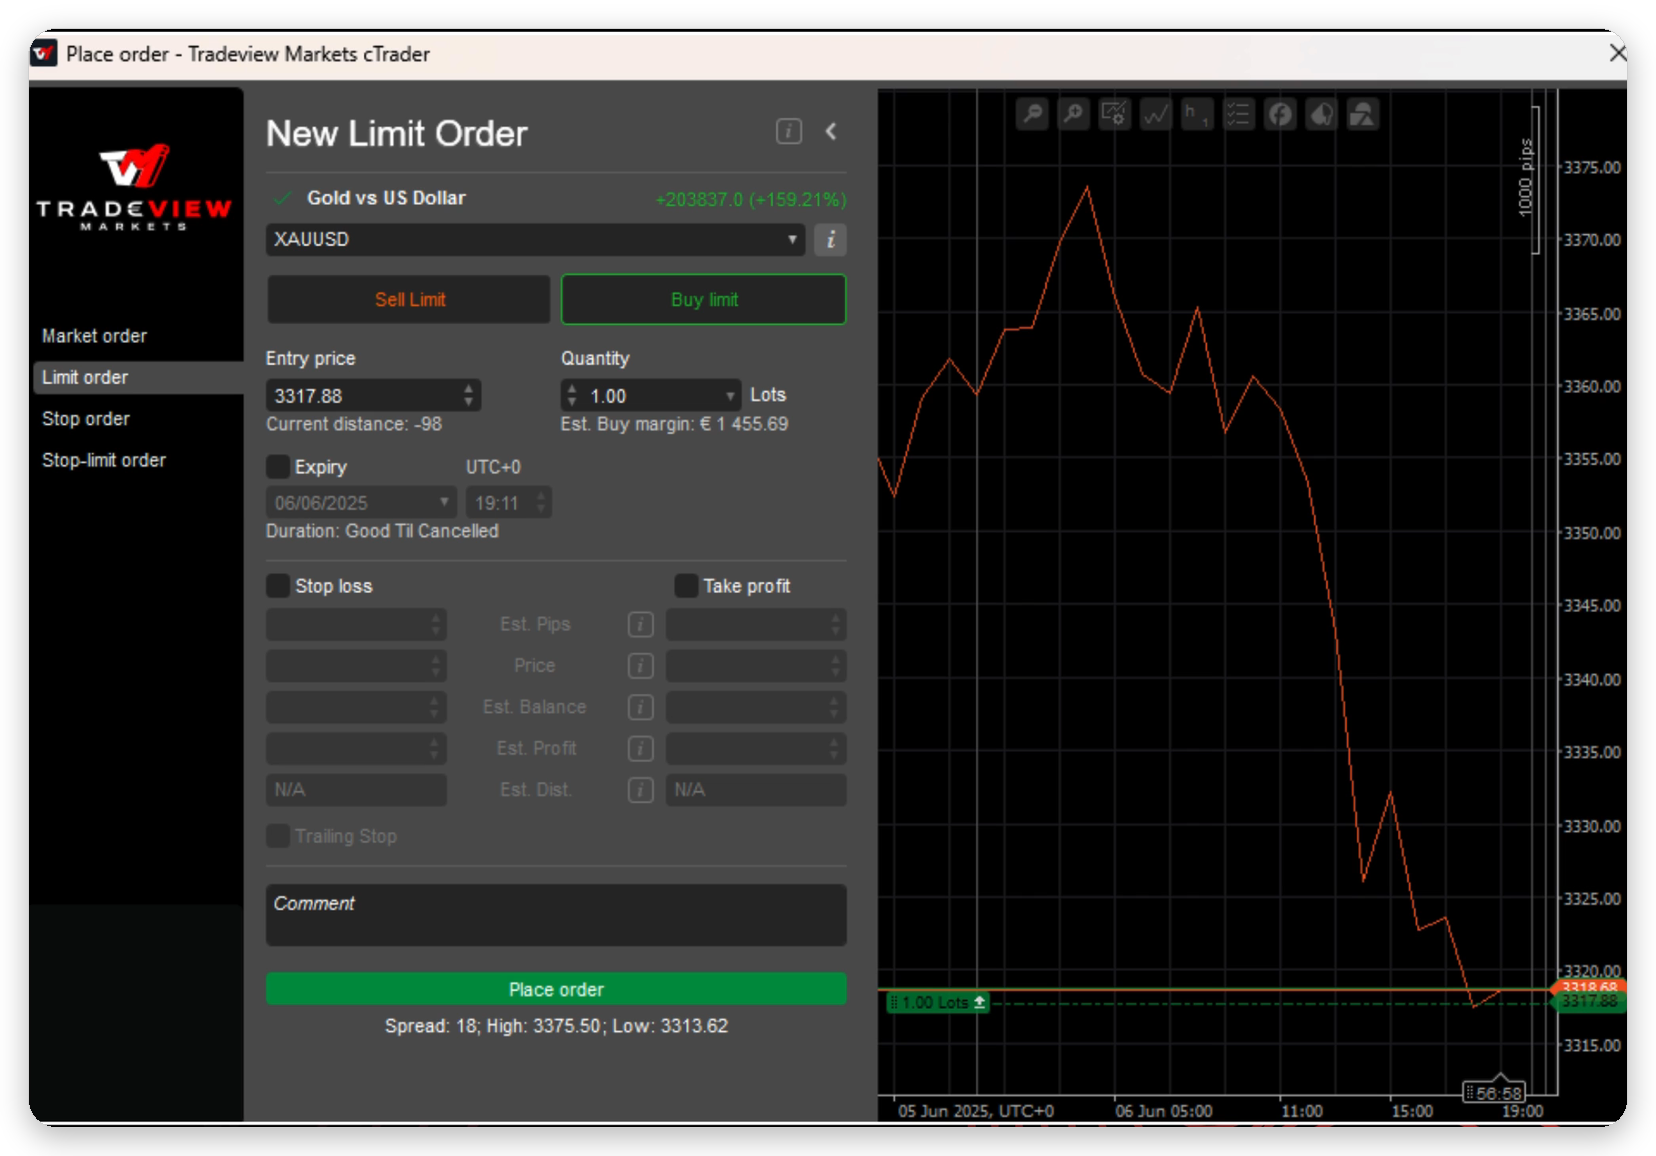Show info for Est. Balance row
The height and width of the screenshot is (1156, 1656).
click(640, 707)
